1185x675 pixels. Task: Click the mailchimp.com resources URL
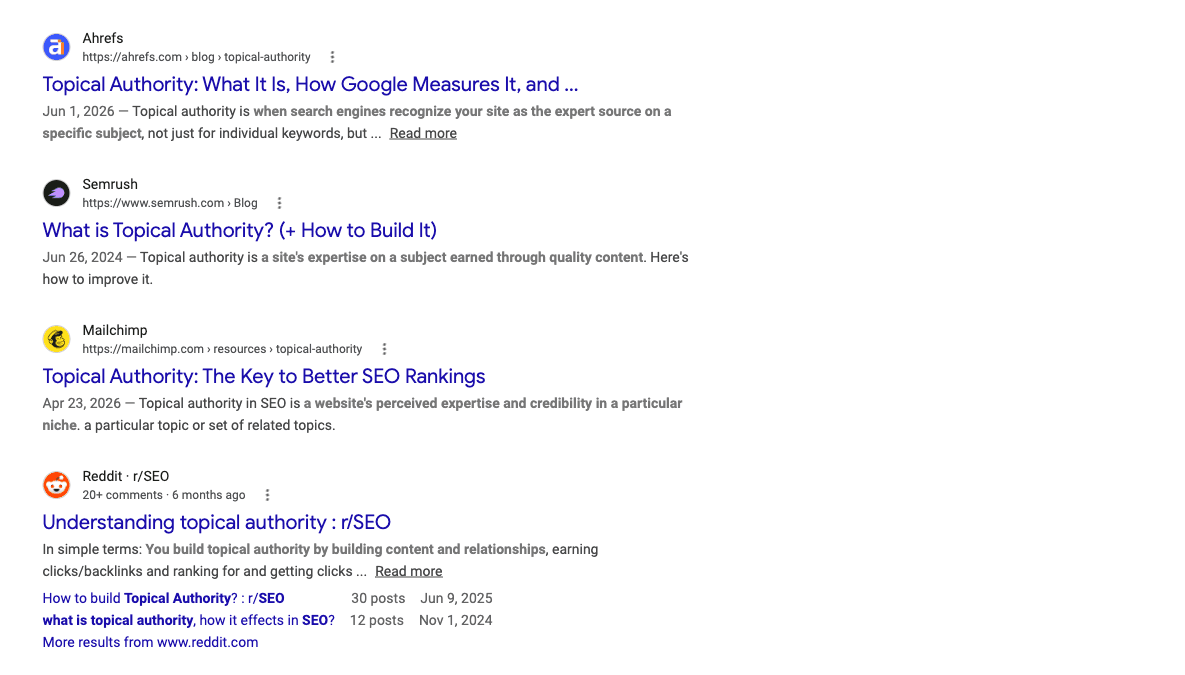click(222, 348)
